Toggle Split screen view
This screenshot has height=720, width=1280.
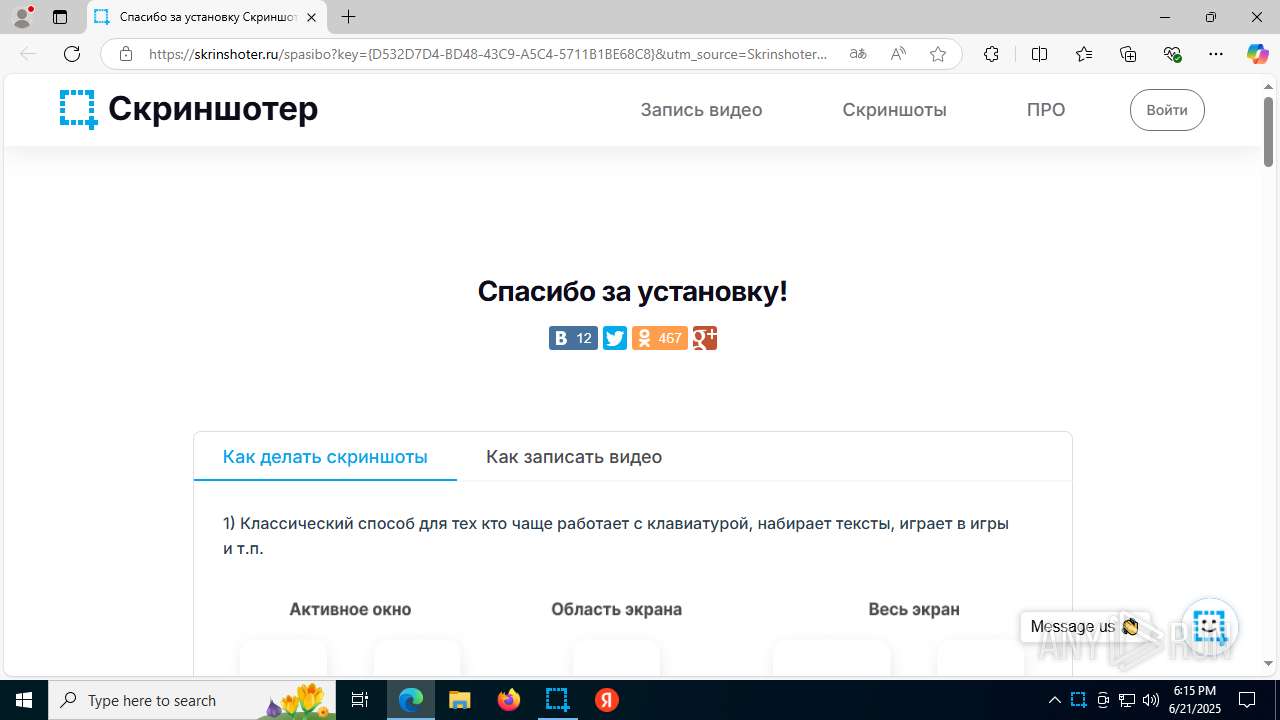1039,54
